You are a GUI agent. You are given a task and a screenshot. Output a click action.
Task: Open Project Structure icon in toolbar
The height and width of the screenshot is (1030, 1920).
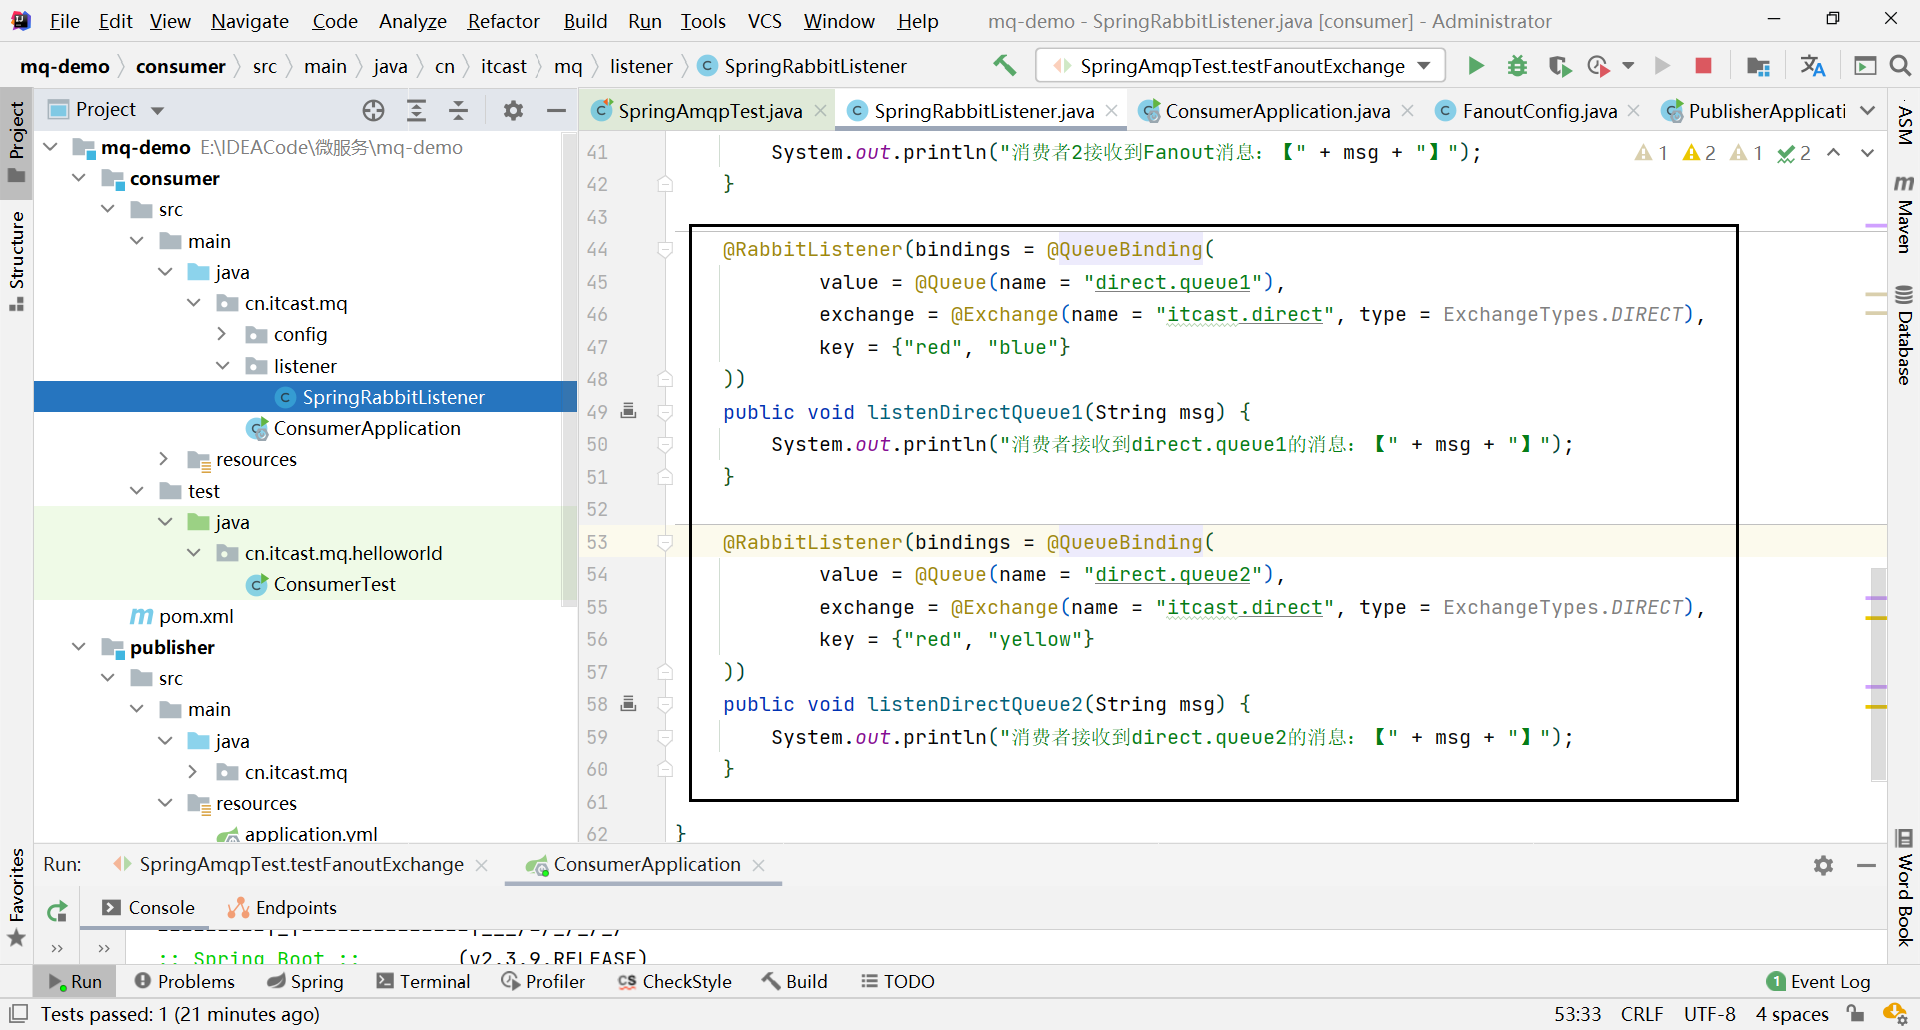(1758, 66)
